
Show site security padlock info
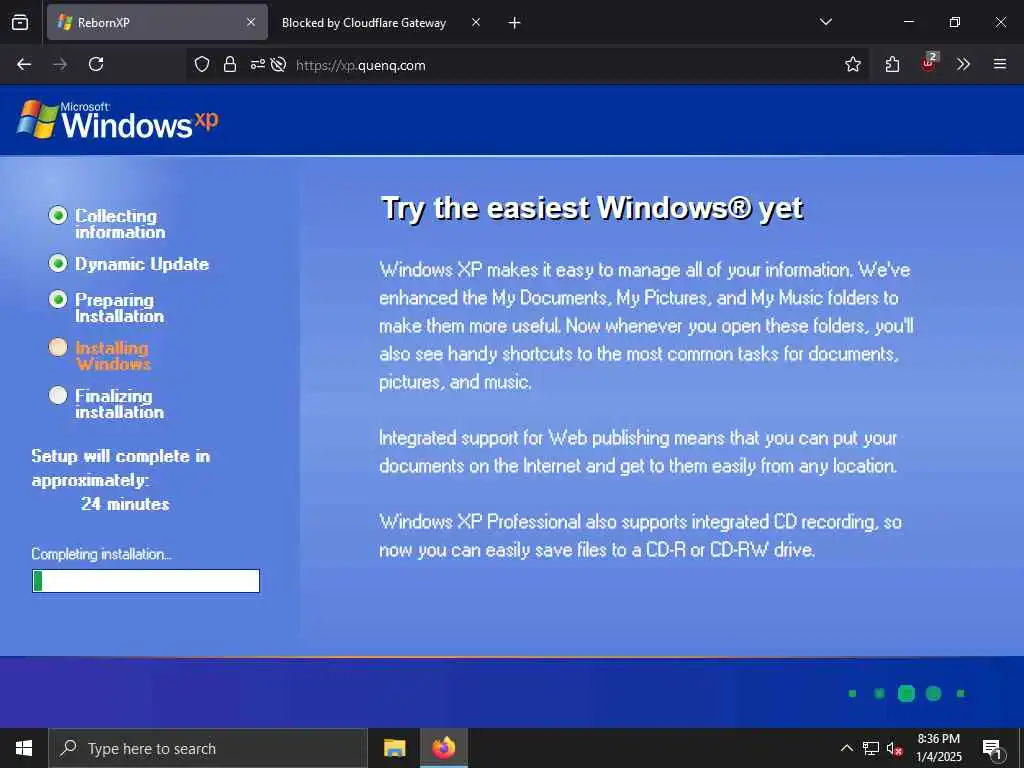(x=229, y=64)
